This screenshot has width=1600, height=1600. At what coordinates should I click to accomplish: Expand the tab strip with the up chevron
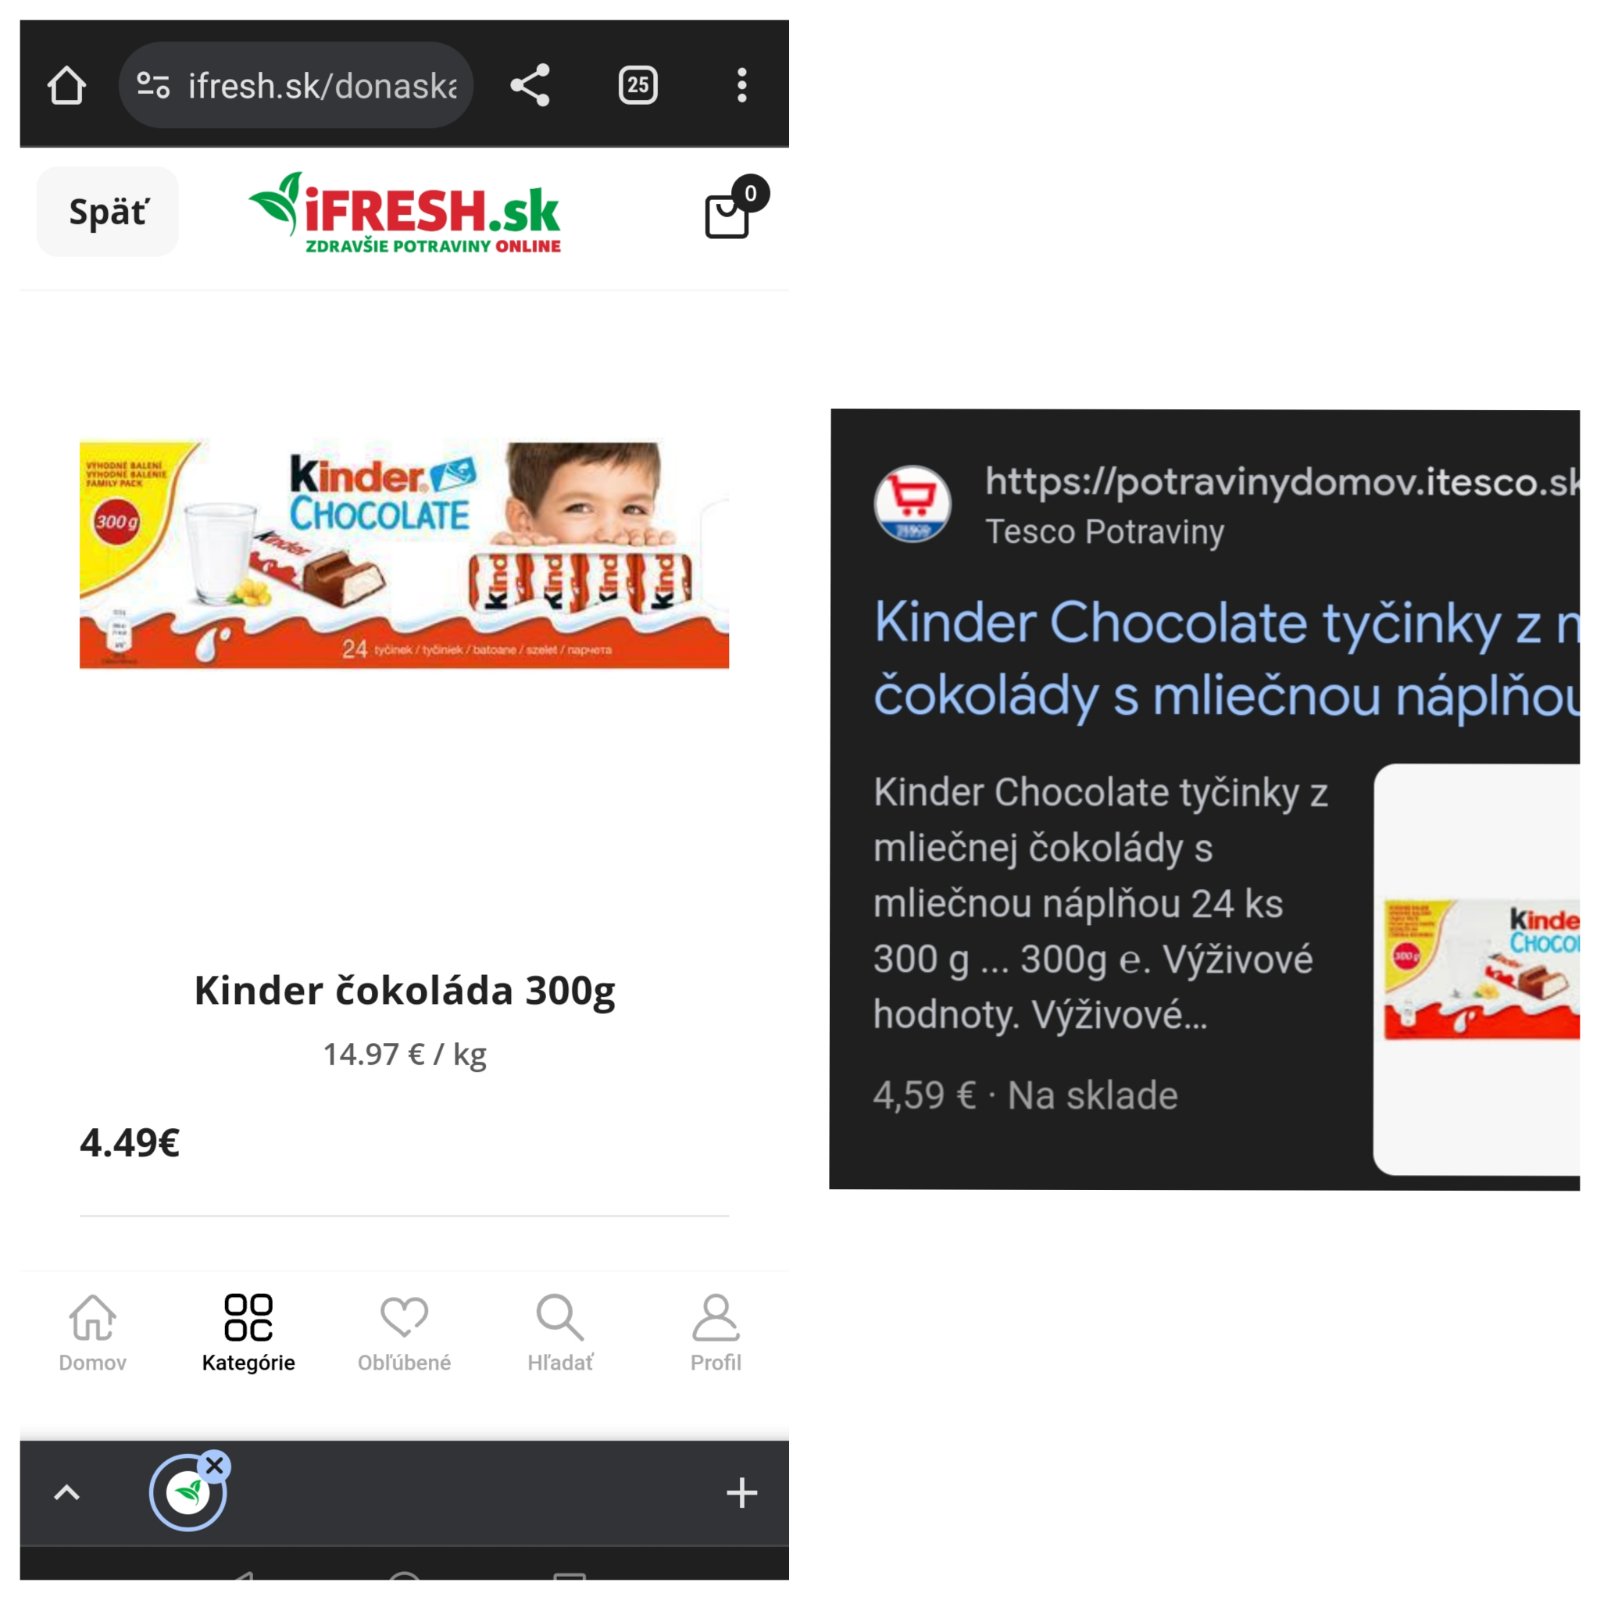[x=67, y=1493]
